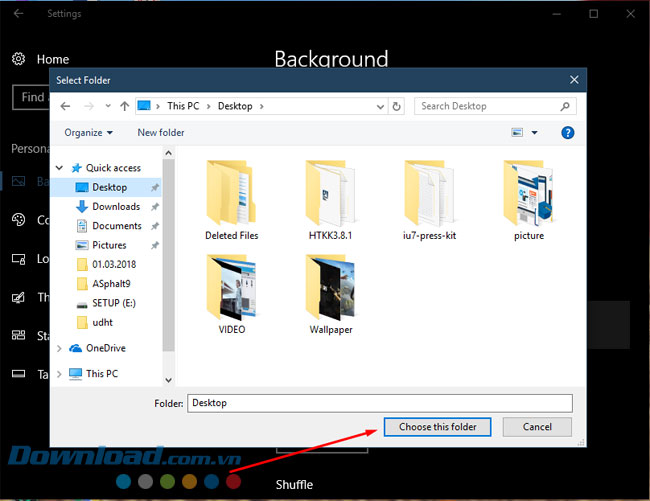Click the Forward arrow in the dialog toolbar

tap(89, 106)
